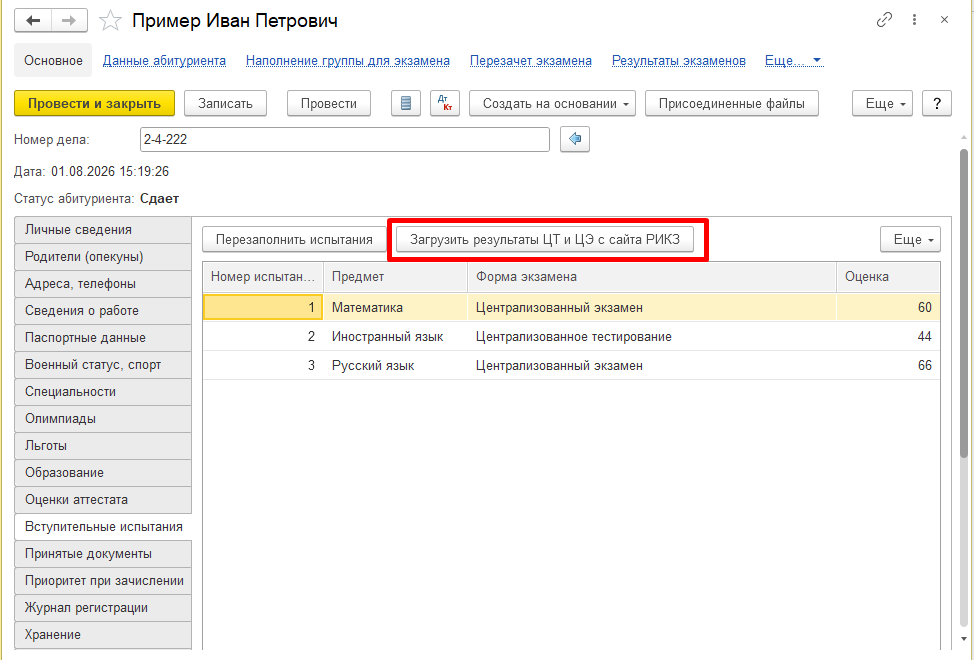Select the Журнал регистрации tab
Screen dimensions: 974x660
(x=102, y=608)
